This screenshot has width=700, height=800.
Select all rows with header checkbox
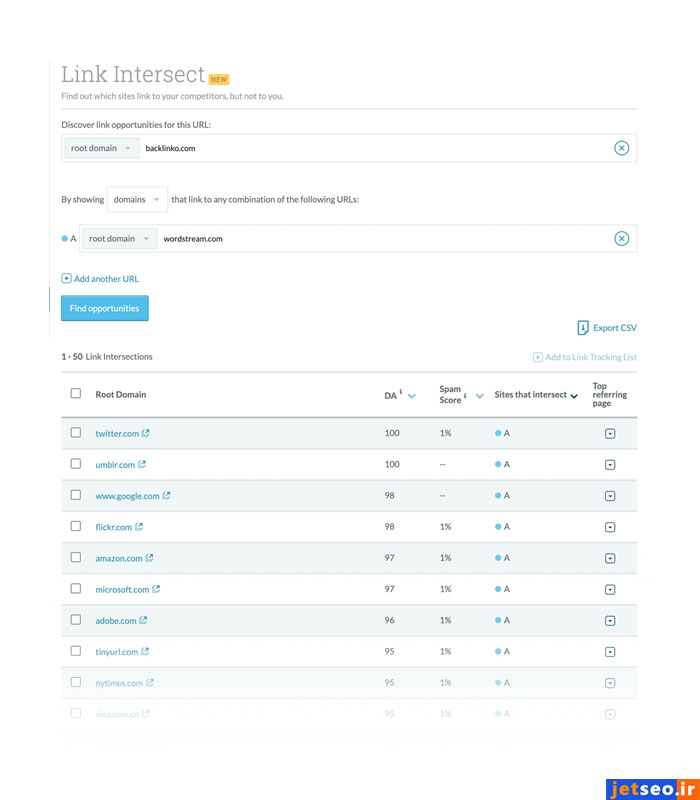click(76, 394)
